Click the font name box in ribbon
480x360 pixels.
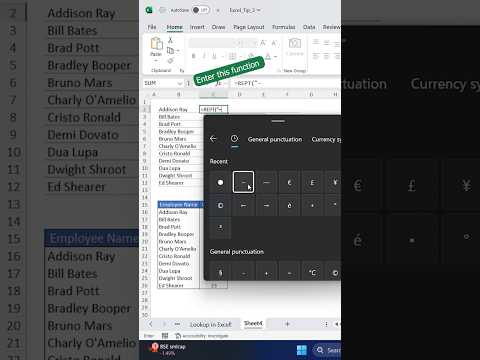211,43
